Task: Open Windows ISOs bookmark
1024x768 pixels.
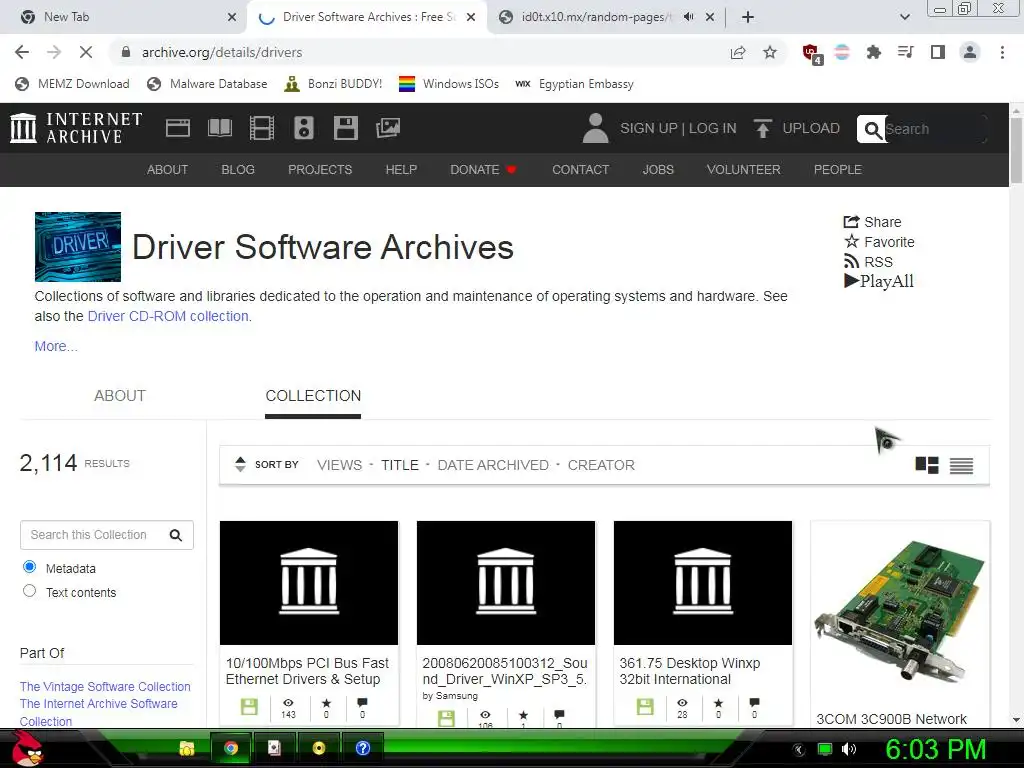Action: (x=449, y=84)
